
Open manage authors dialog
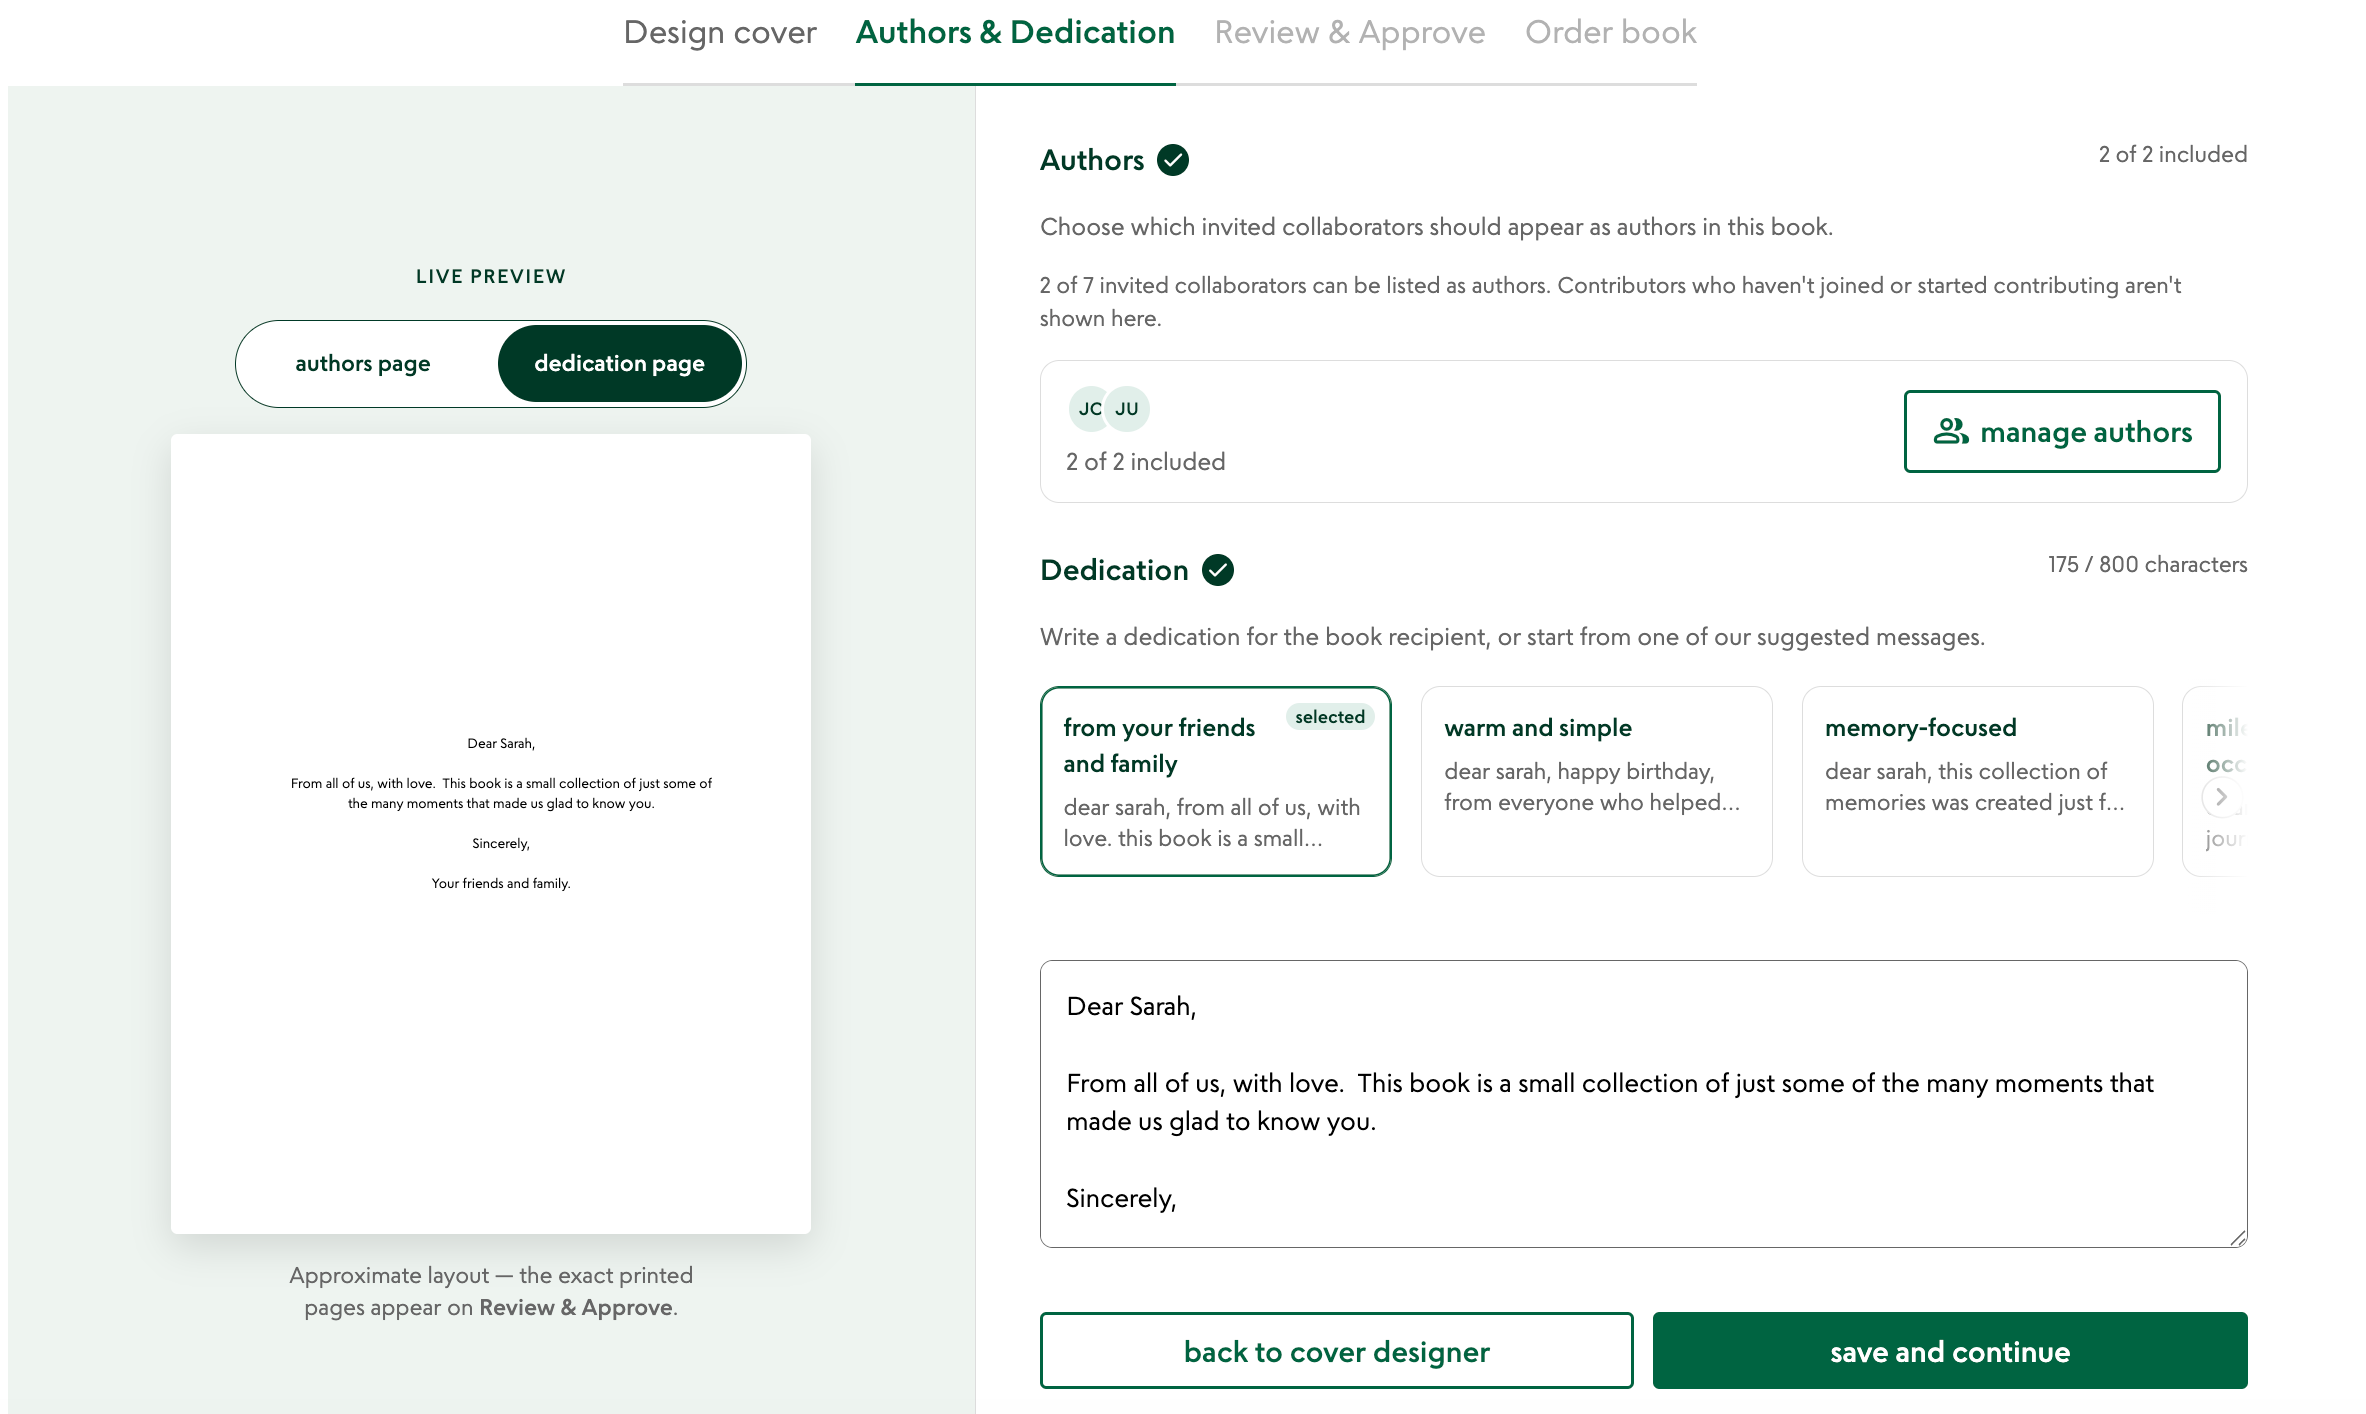2062,432
